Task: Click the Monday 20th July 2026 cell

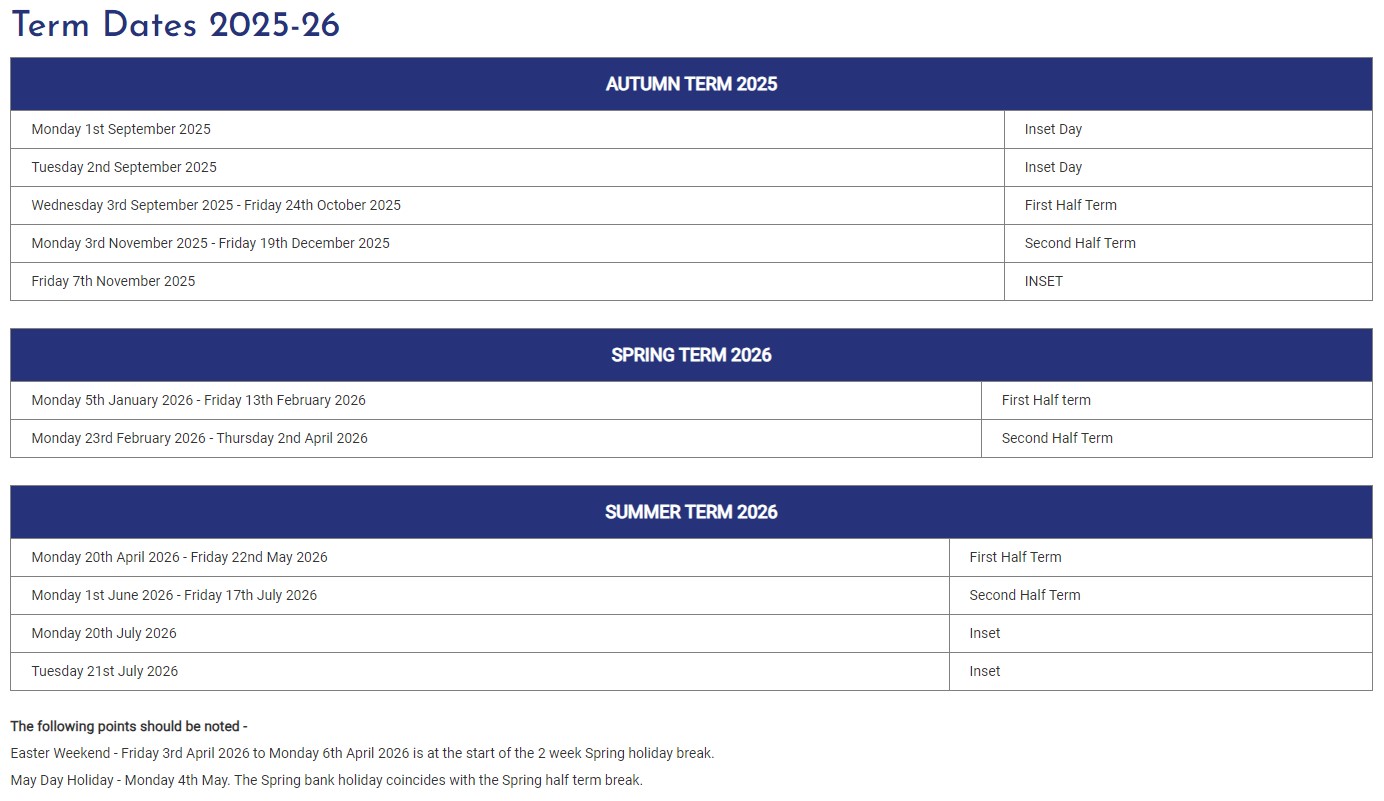Action: (480, 633)
